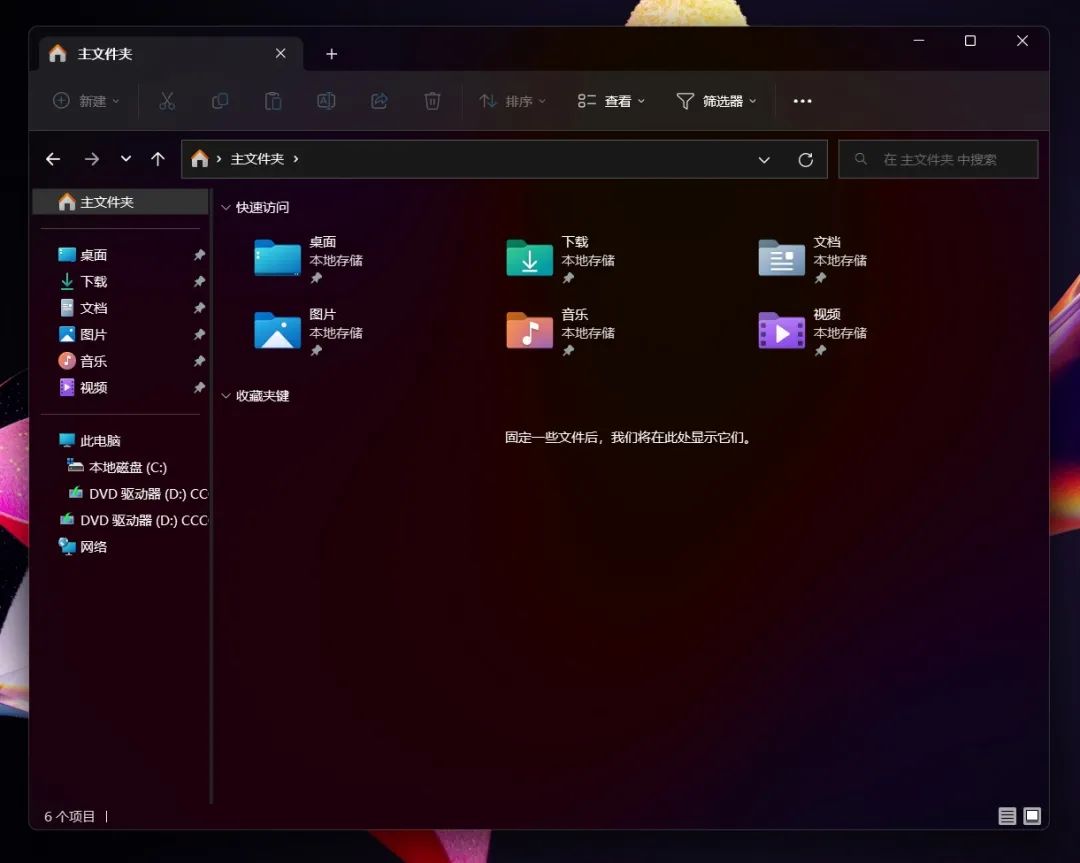Maximize the File Explorer window

tap(970, 41)
